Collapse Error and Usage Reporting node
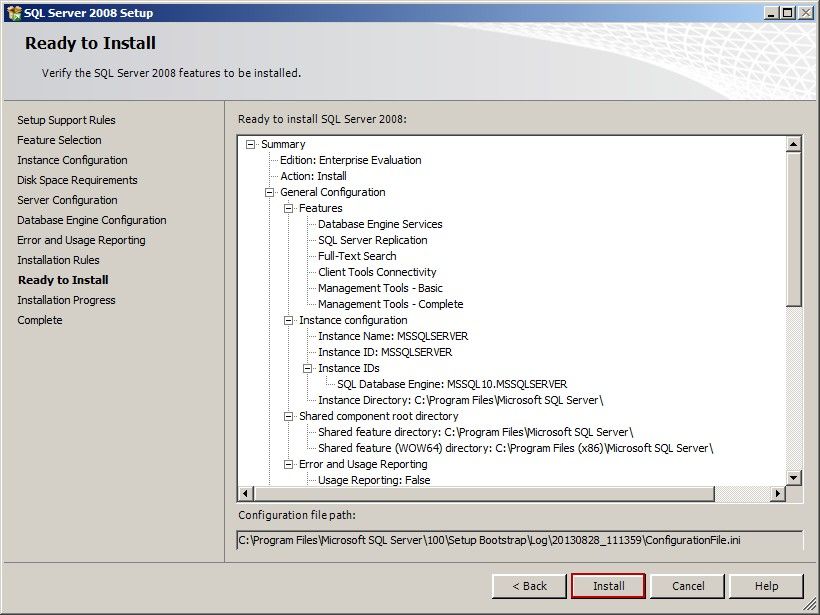820x615 pixels. click(x=288, y=464)
